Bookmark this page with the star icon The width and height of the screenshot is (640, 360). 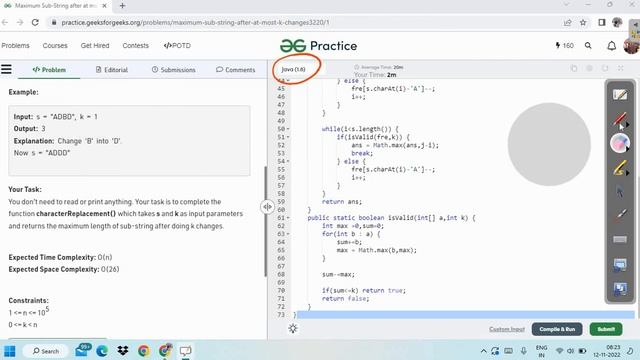tap(583, 22)
